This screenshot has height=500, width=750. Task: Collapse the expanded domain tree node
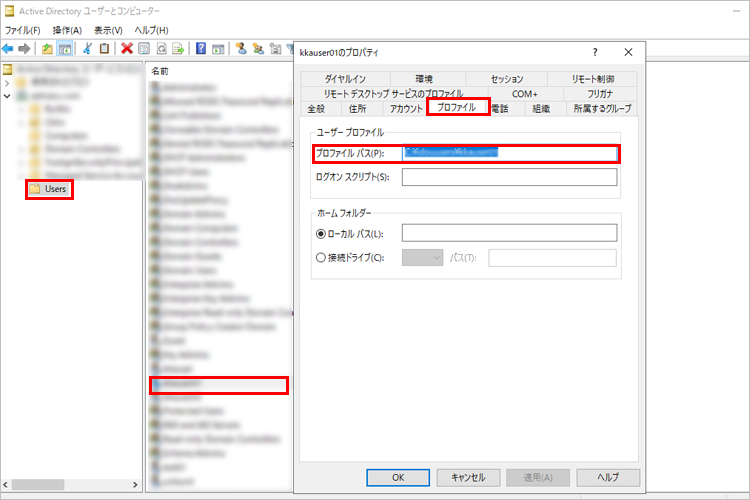click(x=8, y=96)
